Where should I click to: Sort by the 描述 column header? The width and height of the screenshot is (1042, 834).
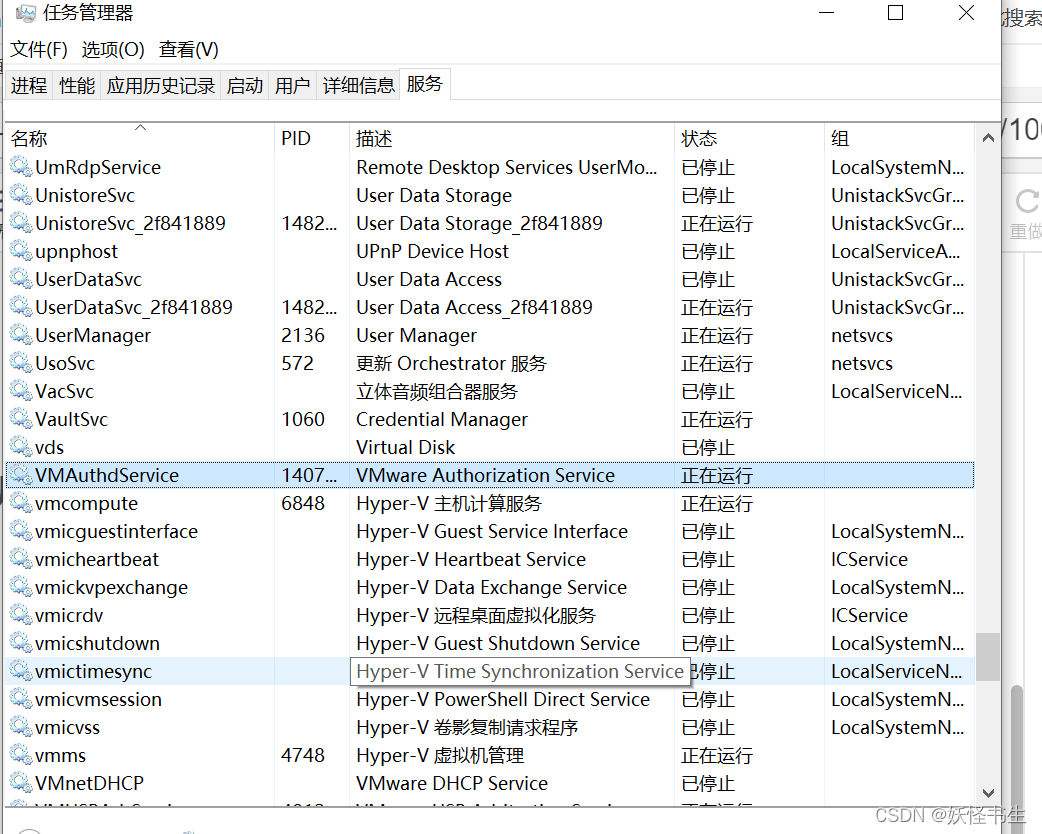pyautogui.click(x=512, y=138)
